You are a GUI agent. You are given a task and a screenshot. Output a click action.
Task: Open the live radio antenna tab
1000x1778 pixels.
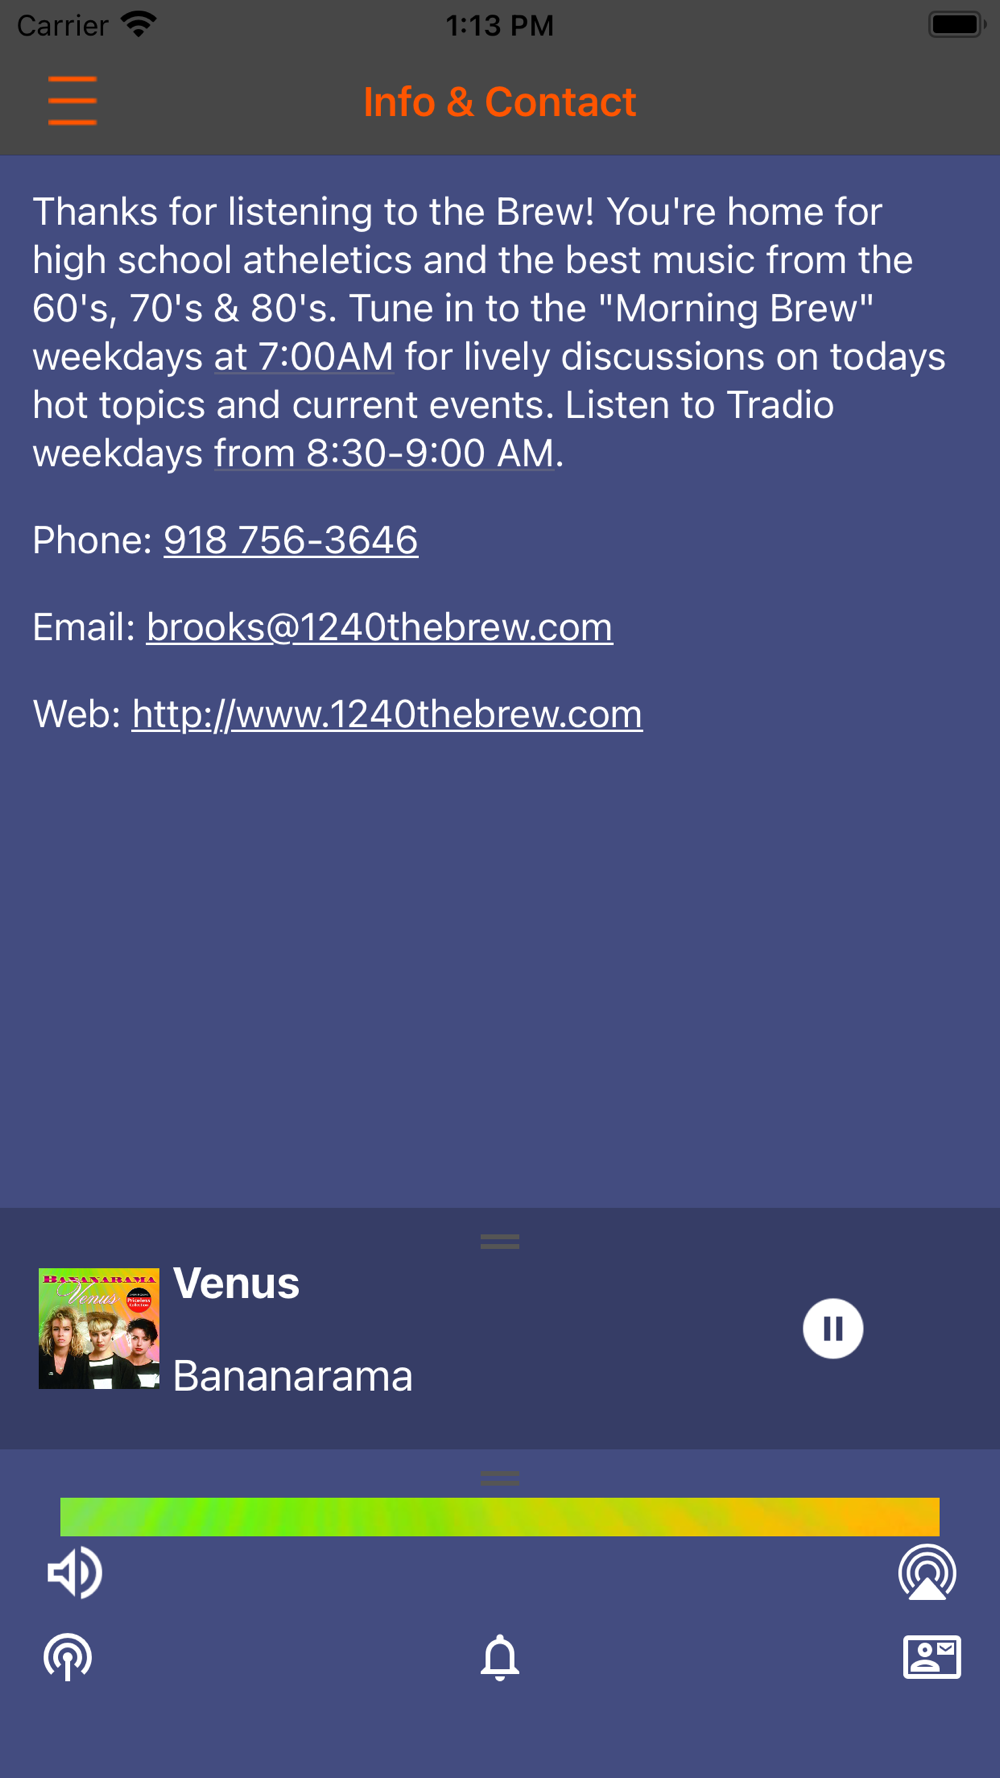68,1657
